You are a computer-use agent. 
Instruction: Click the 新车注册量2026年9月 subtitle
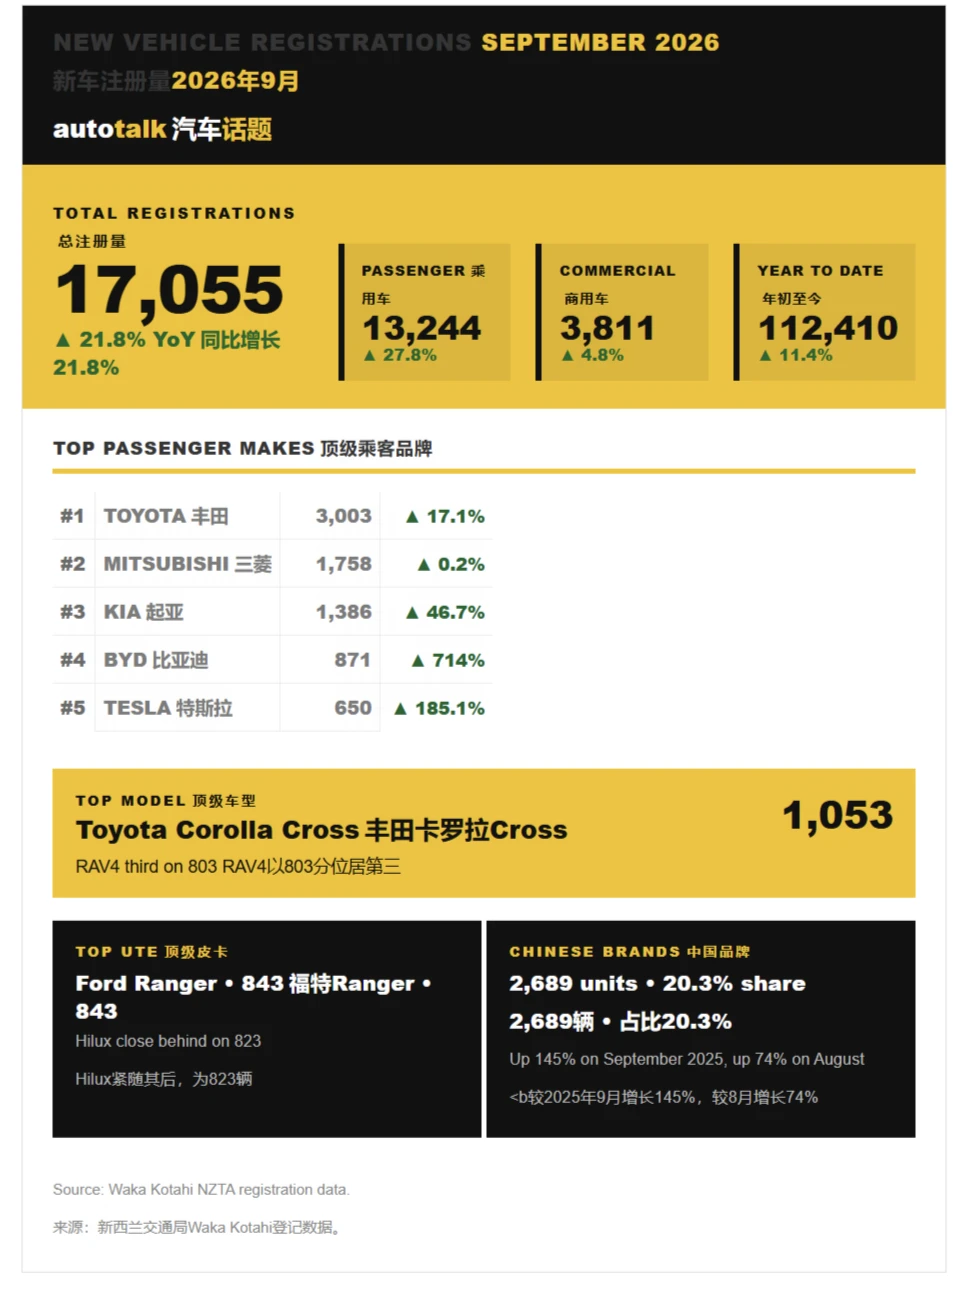[176, 81]
